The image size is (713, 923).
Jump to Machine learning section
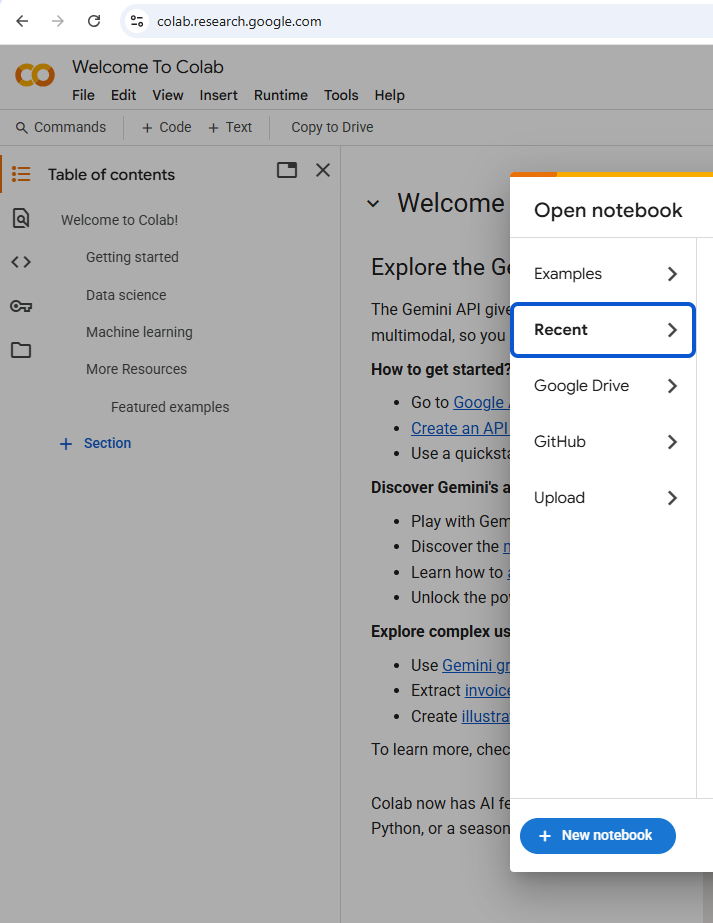(x=139, y=332)
